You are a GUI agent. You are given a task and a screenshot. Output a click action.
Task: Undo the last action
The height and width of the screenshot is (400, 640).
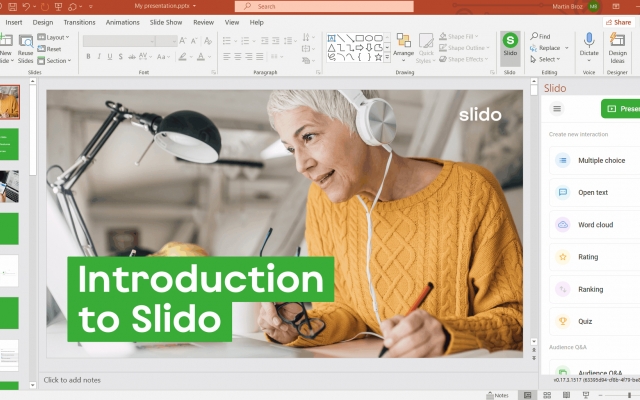[26, 6]
